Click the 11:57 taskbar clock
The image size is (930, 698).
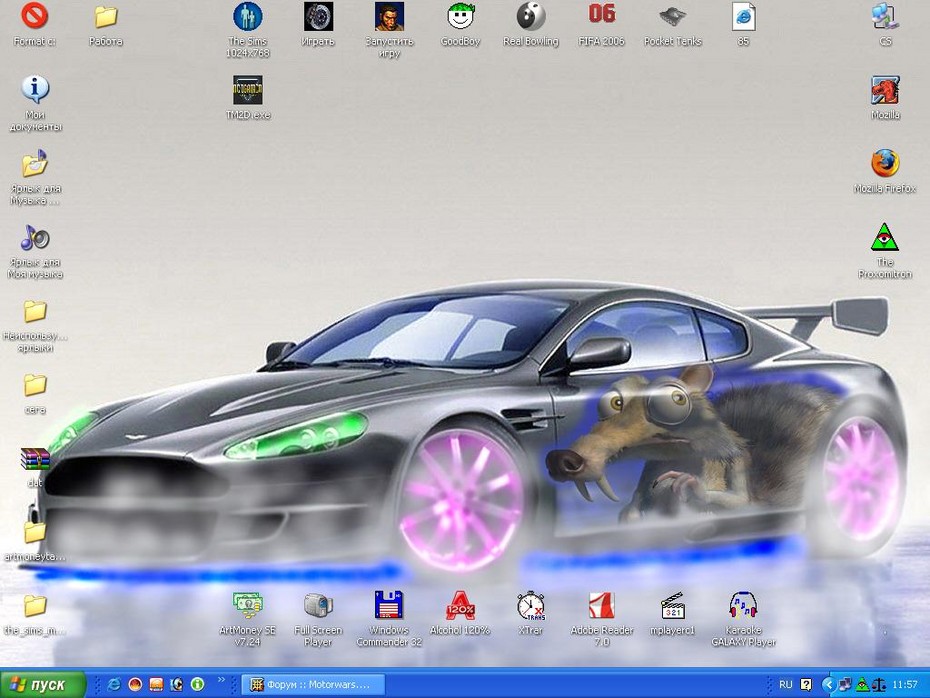904,684
